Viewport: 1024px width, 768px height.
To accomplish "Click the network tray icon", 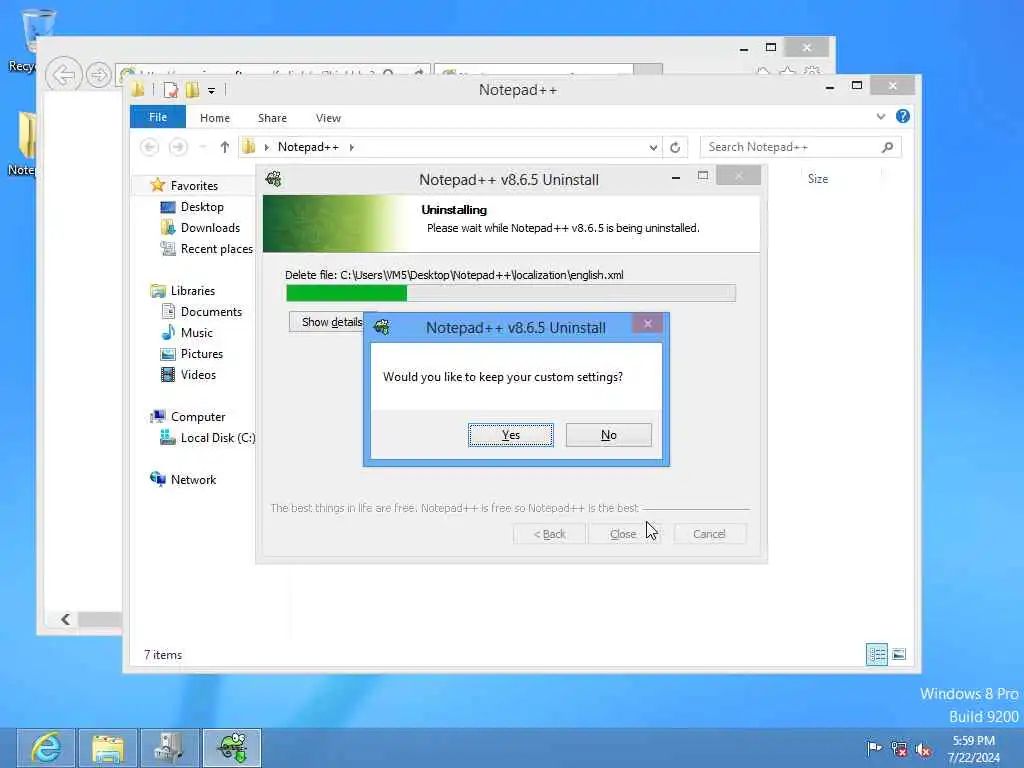I will pyautogui.click(x=899, y=749).
